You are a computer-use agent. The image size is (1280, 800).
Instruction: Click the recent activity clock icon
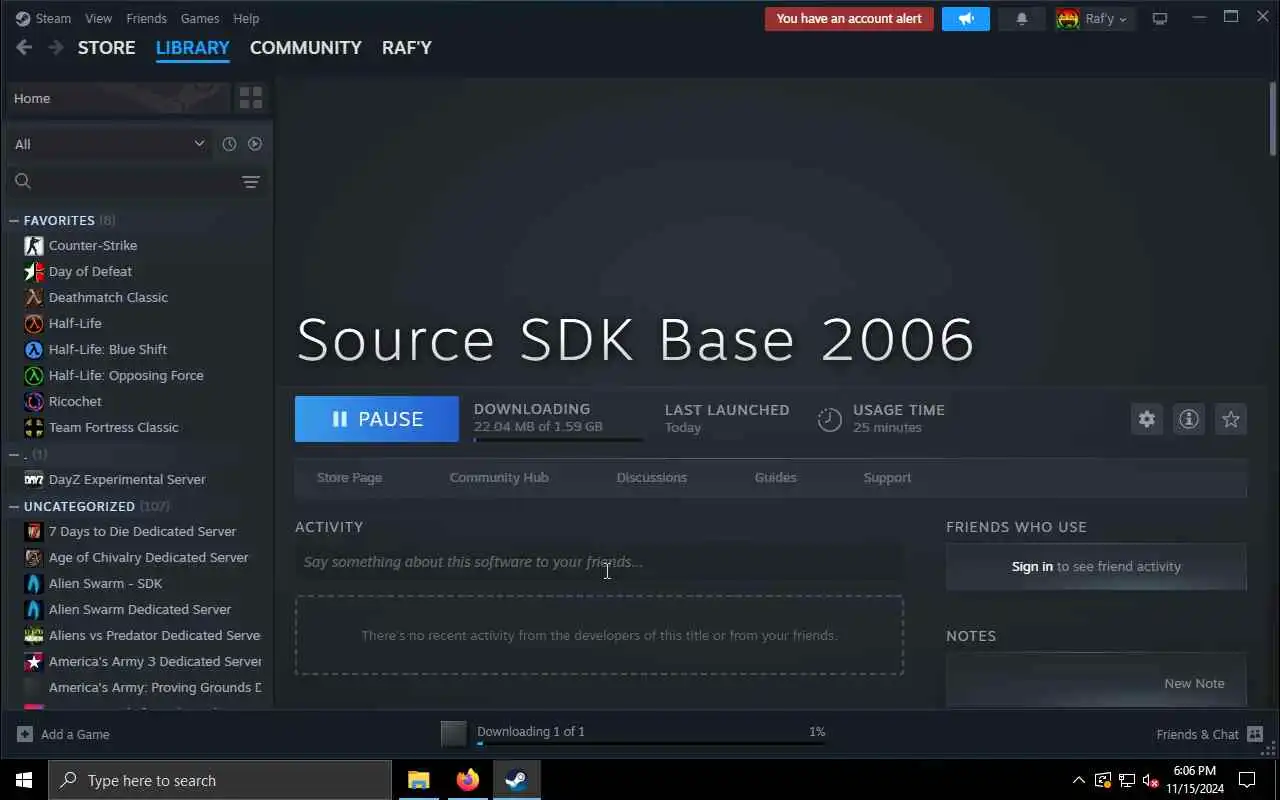point(229,144)
